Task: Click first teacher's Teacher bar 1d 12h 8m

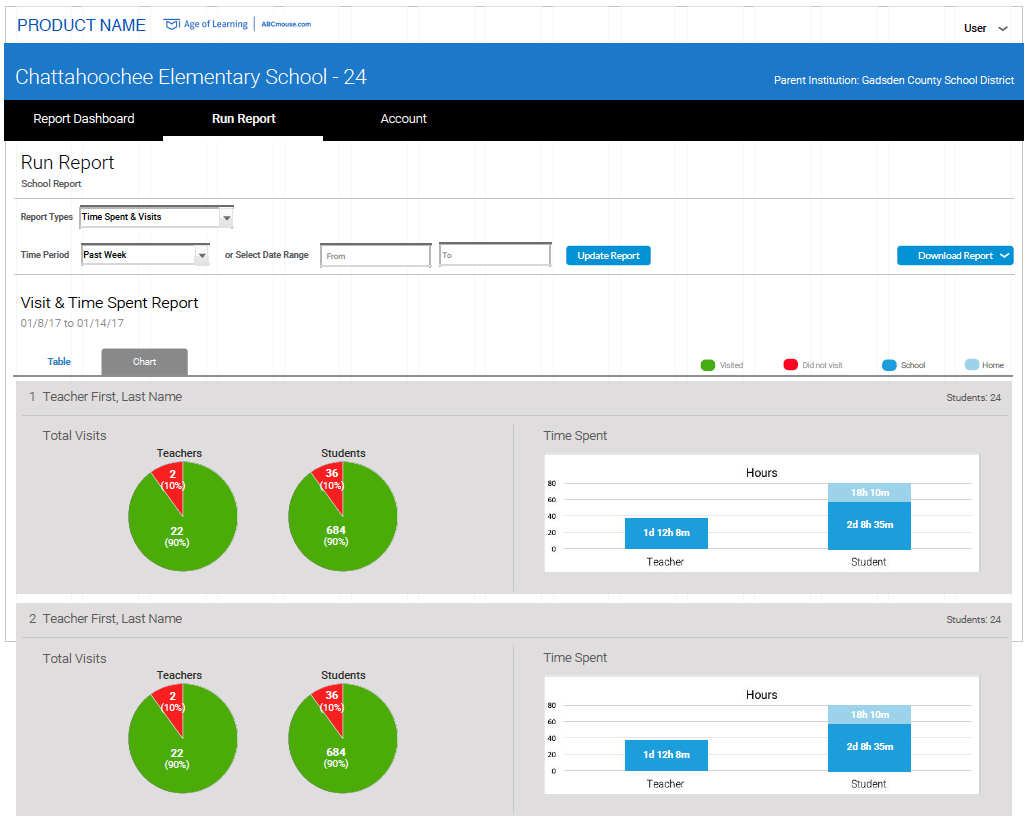Action: pos(666,533)
